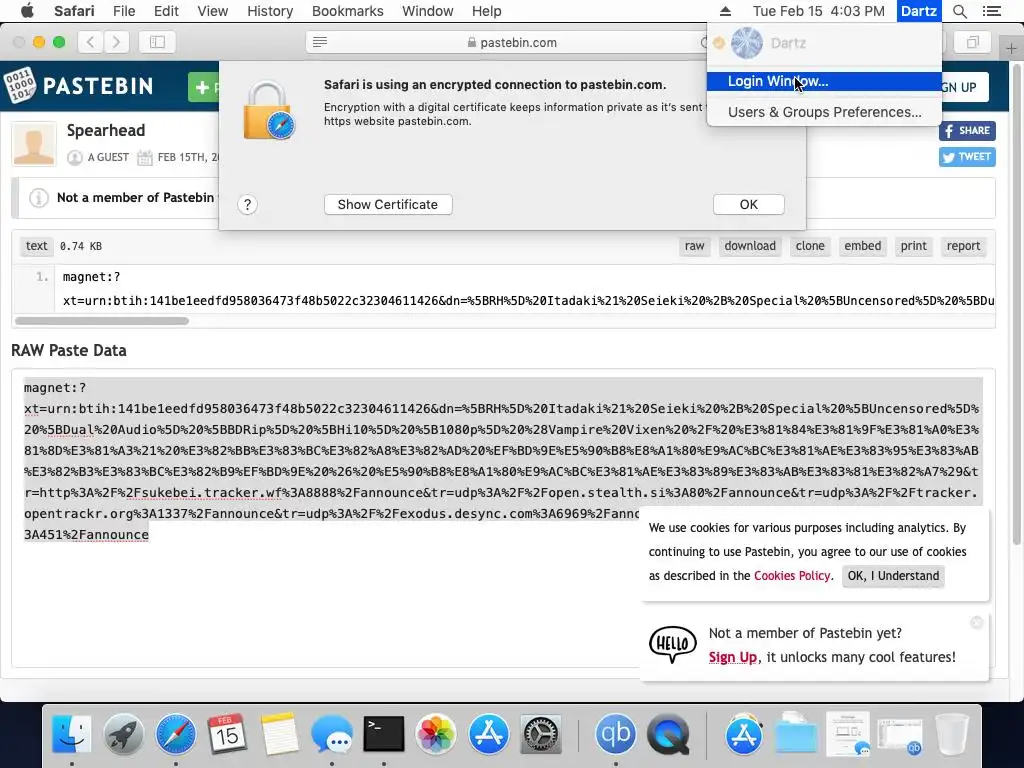Click Show Certificate button
The width and height of the screenshot is (1024, 768).
(388, 204)
